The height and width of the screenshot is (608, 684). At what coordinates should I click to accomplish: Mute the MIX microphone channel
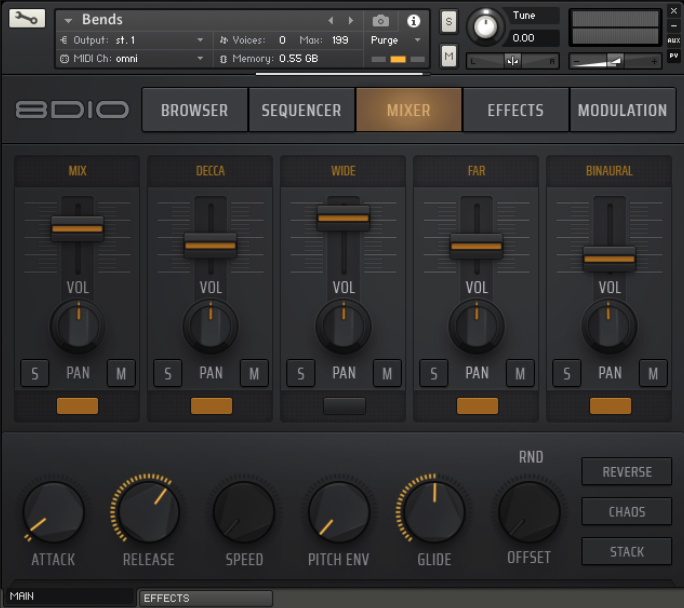[121, 373]
